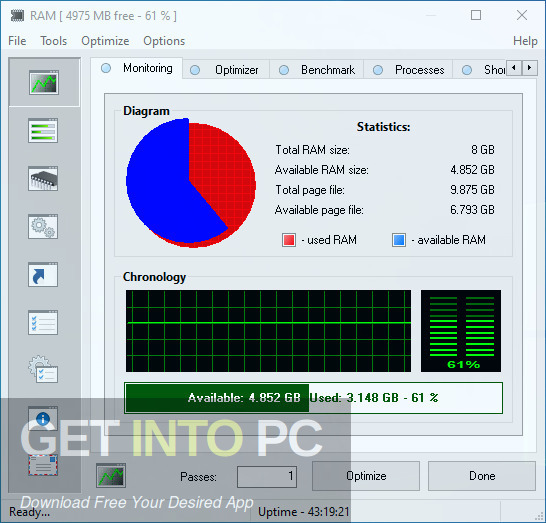This screenshot has height=523, width=546.
Task: Click the '9.875 GB' total page file value
Action: pyautogui.click(x=472, y=190)
